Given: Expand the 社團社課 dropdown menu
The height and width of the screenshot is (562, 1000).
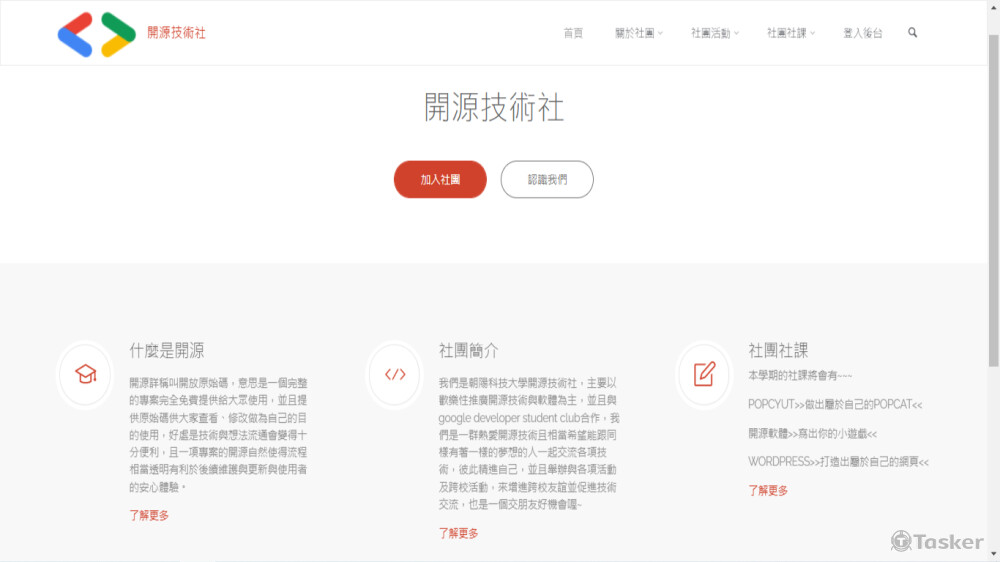Looking at the screenshot, I should tap(790, 33).
